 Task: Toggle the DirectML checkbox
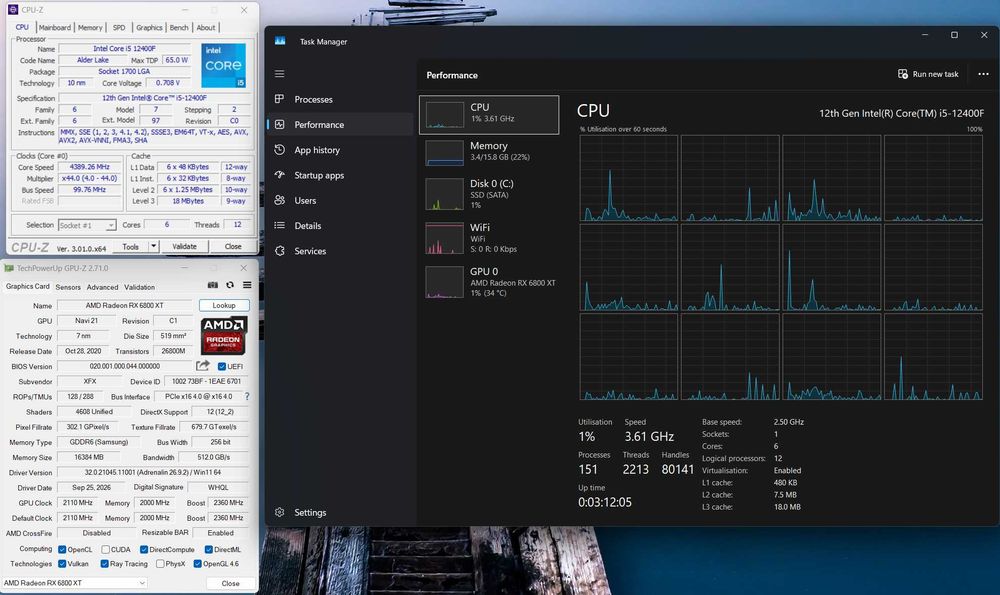click(x=209, y=549)
